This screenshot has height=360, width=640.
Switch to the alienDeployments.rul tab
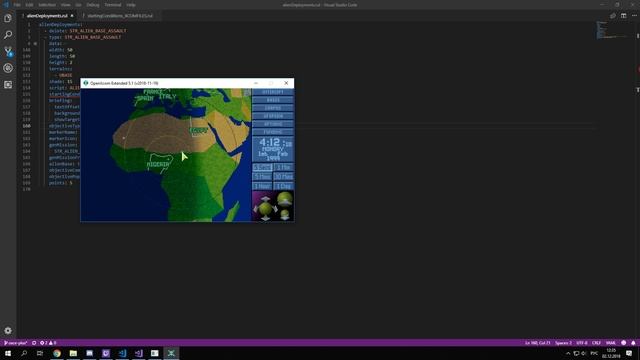tap(47, 16)
